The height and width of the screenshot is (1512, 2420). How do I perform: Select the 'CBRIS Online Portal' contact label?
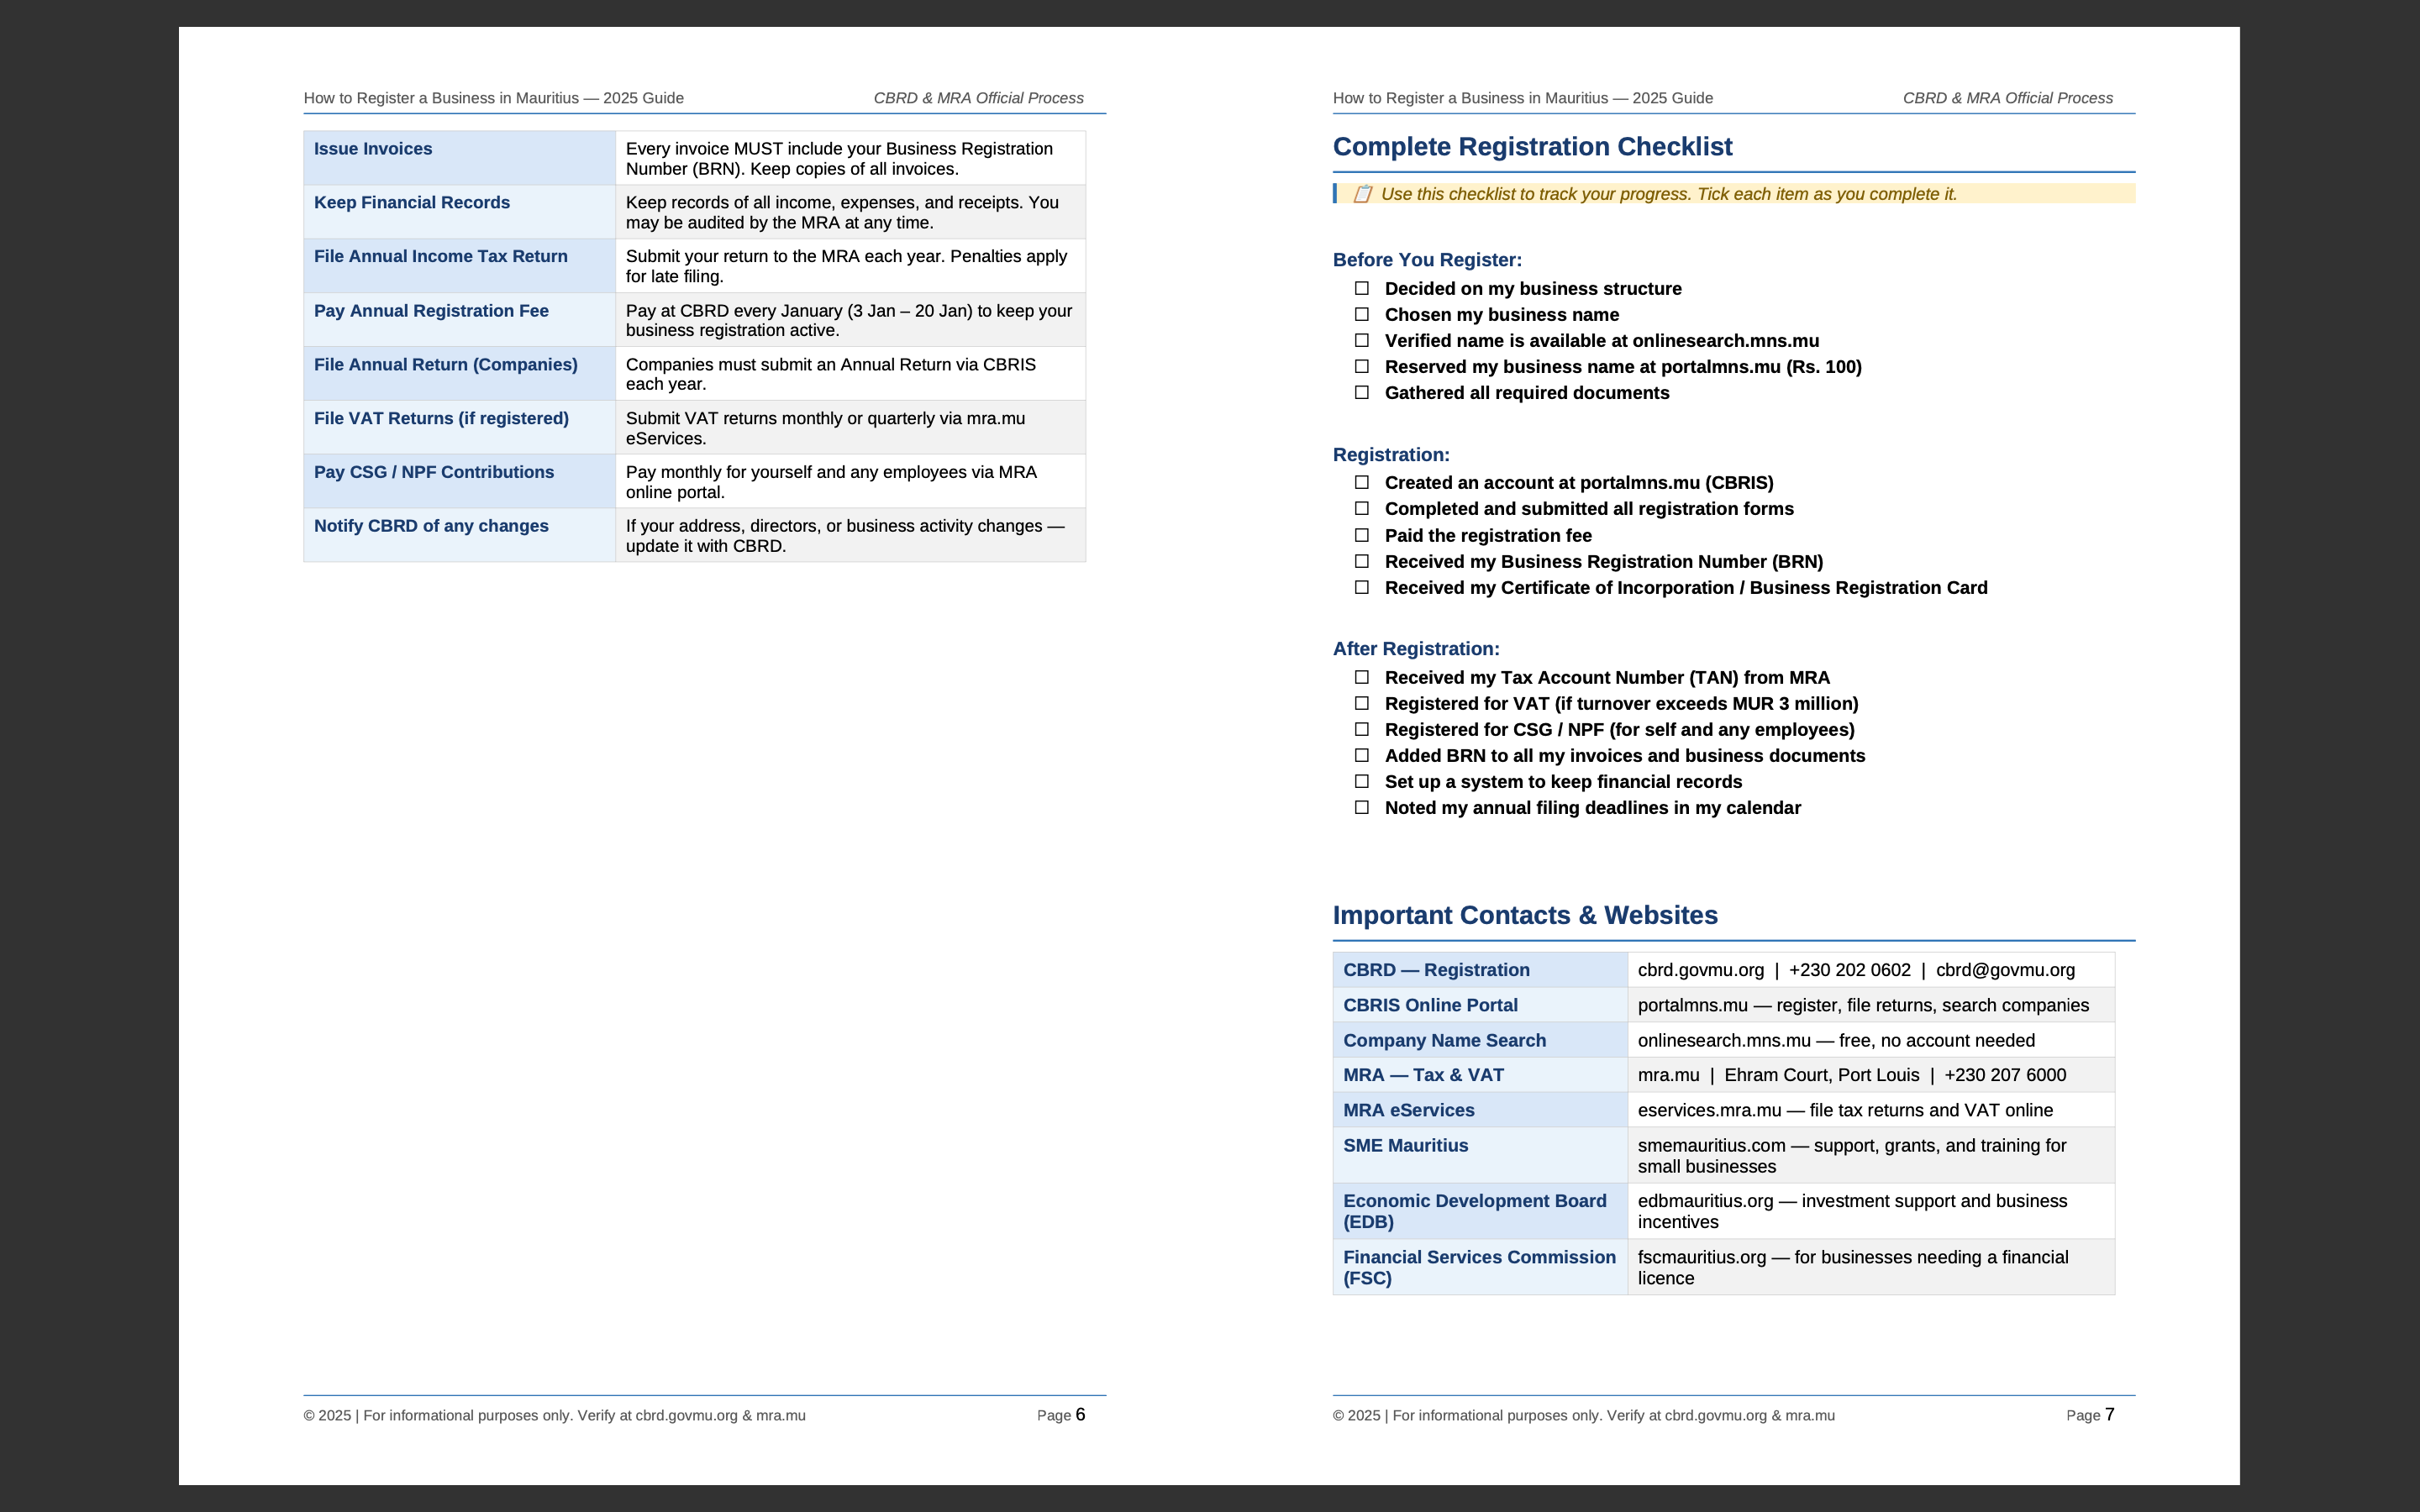[1430, 1005]
